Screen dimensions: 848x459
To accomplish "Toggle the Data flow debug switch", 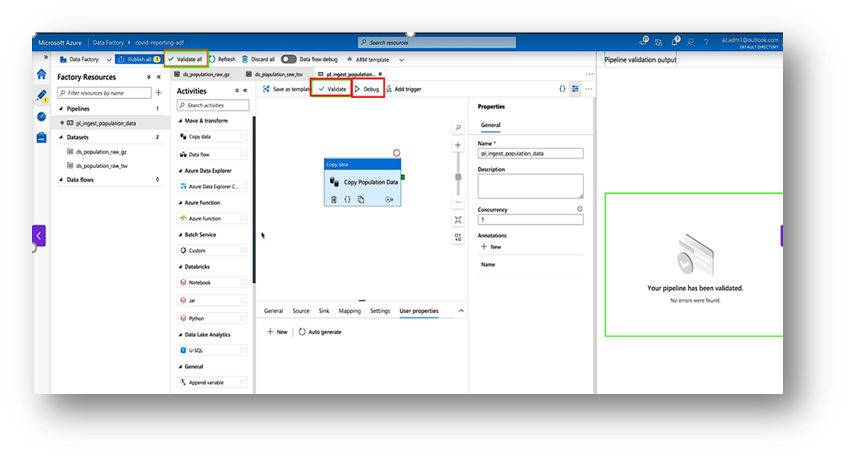I will (x=289, y=59).
